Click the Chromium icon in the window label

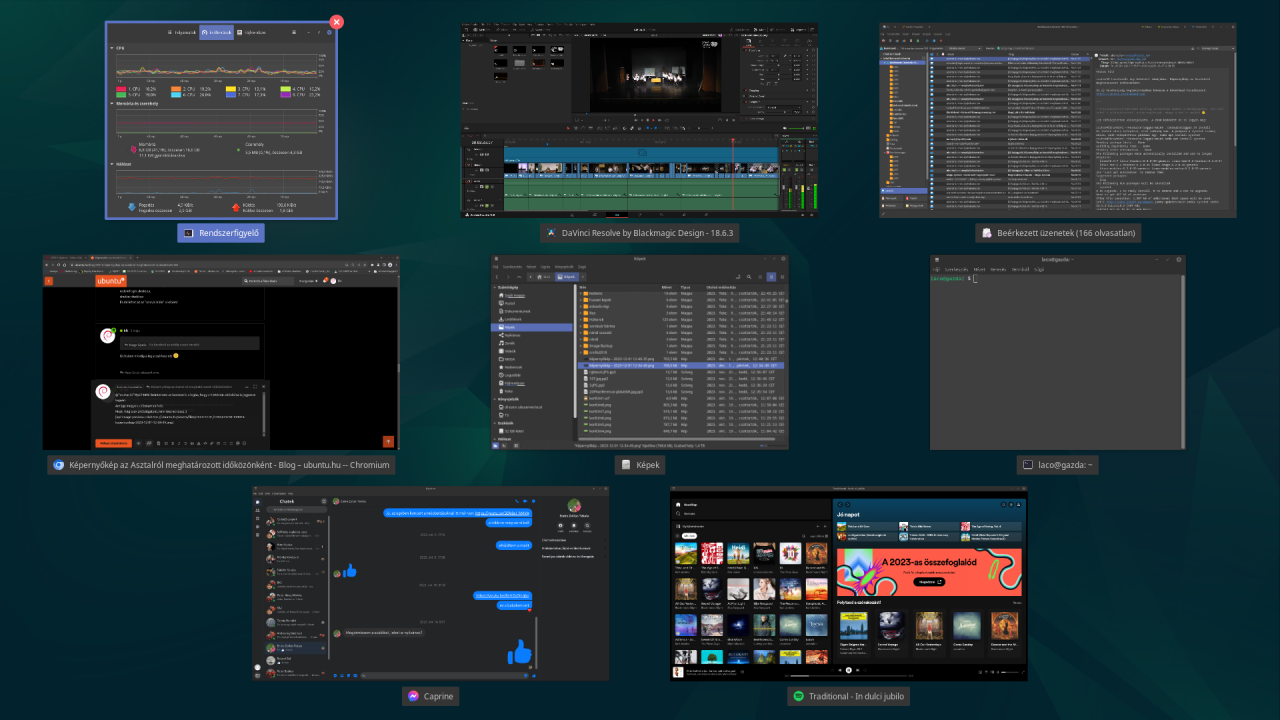point(59,465)
